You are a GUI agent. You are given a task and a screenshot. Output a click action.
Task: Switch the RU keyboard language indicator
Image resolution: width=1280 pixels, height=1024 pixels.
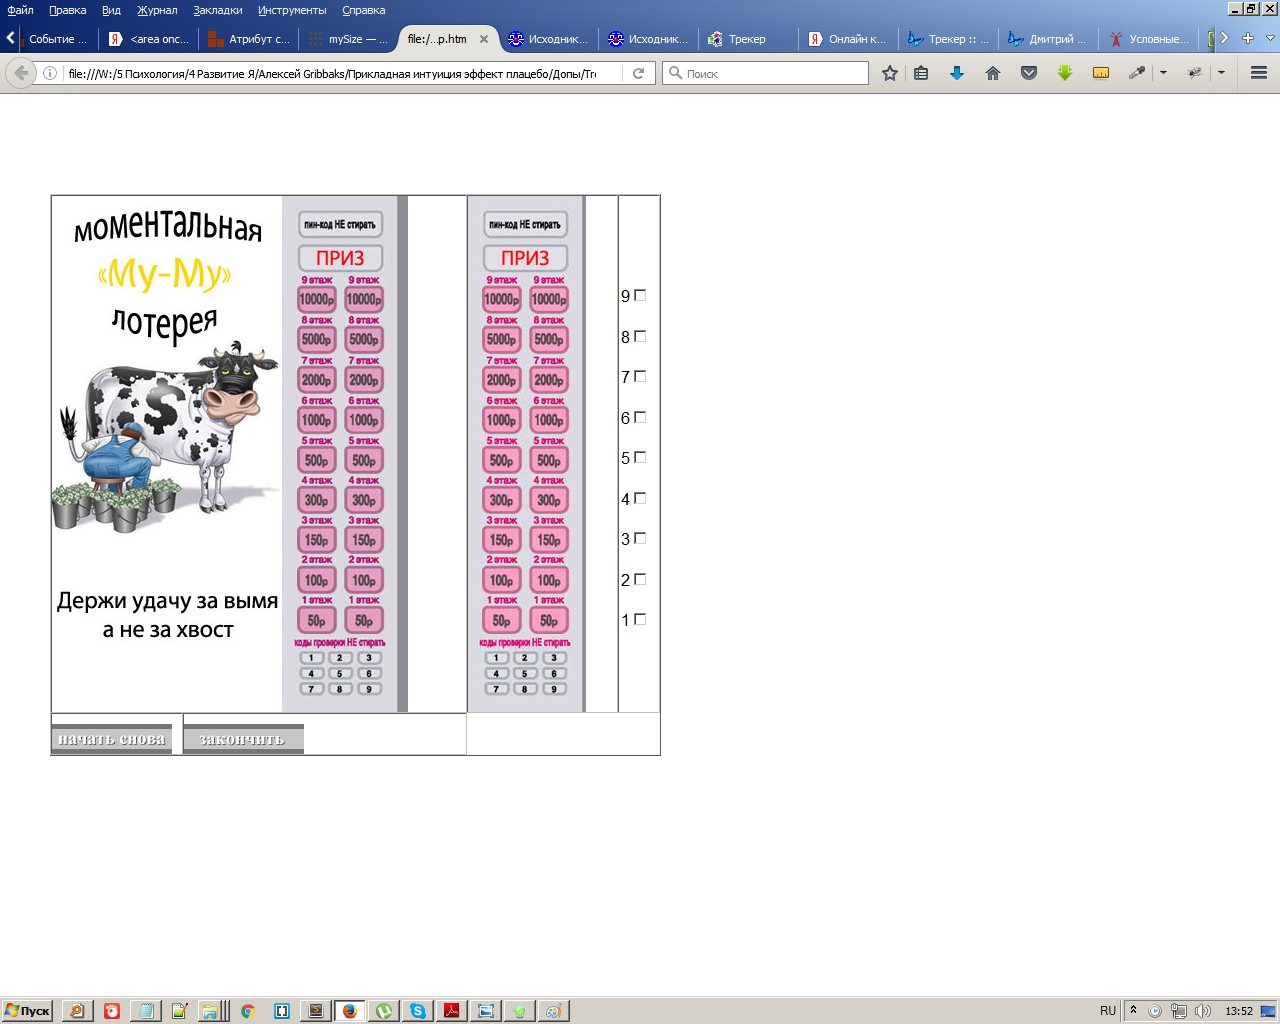pyautogui.click(x=1108, y=1011)
